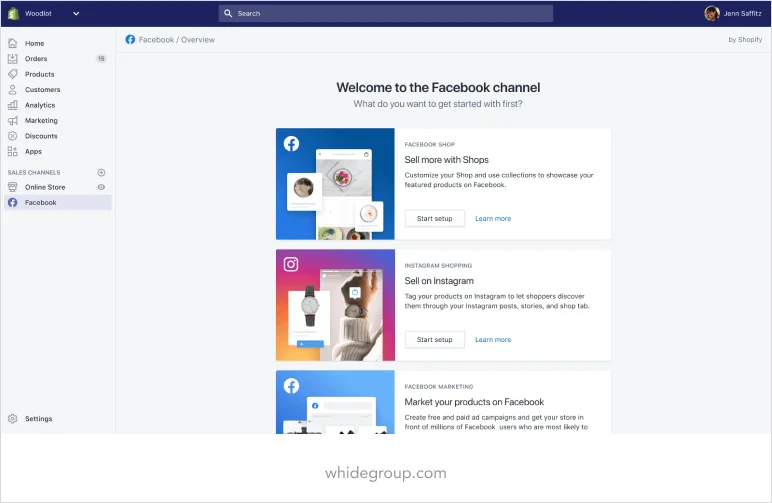
Task: Click the Customers person icon
Action: click(13, 90)
